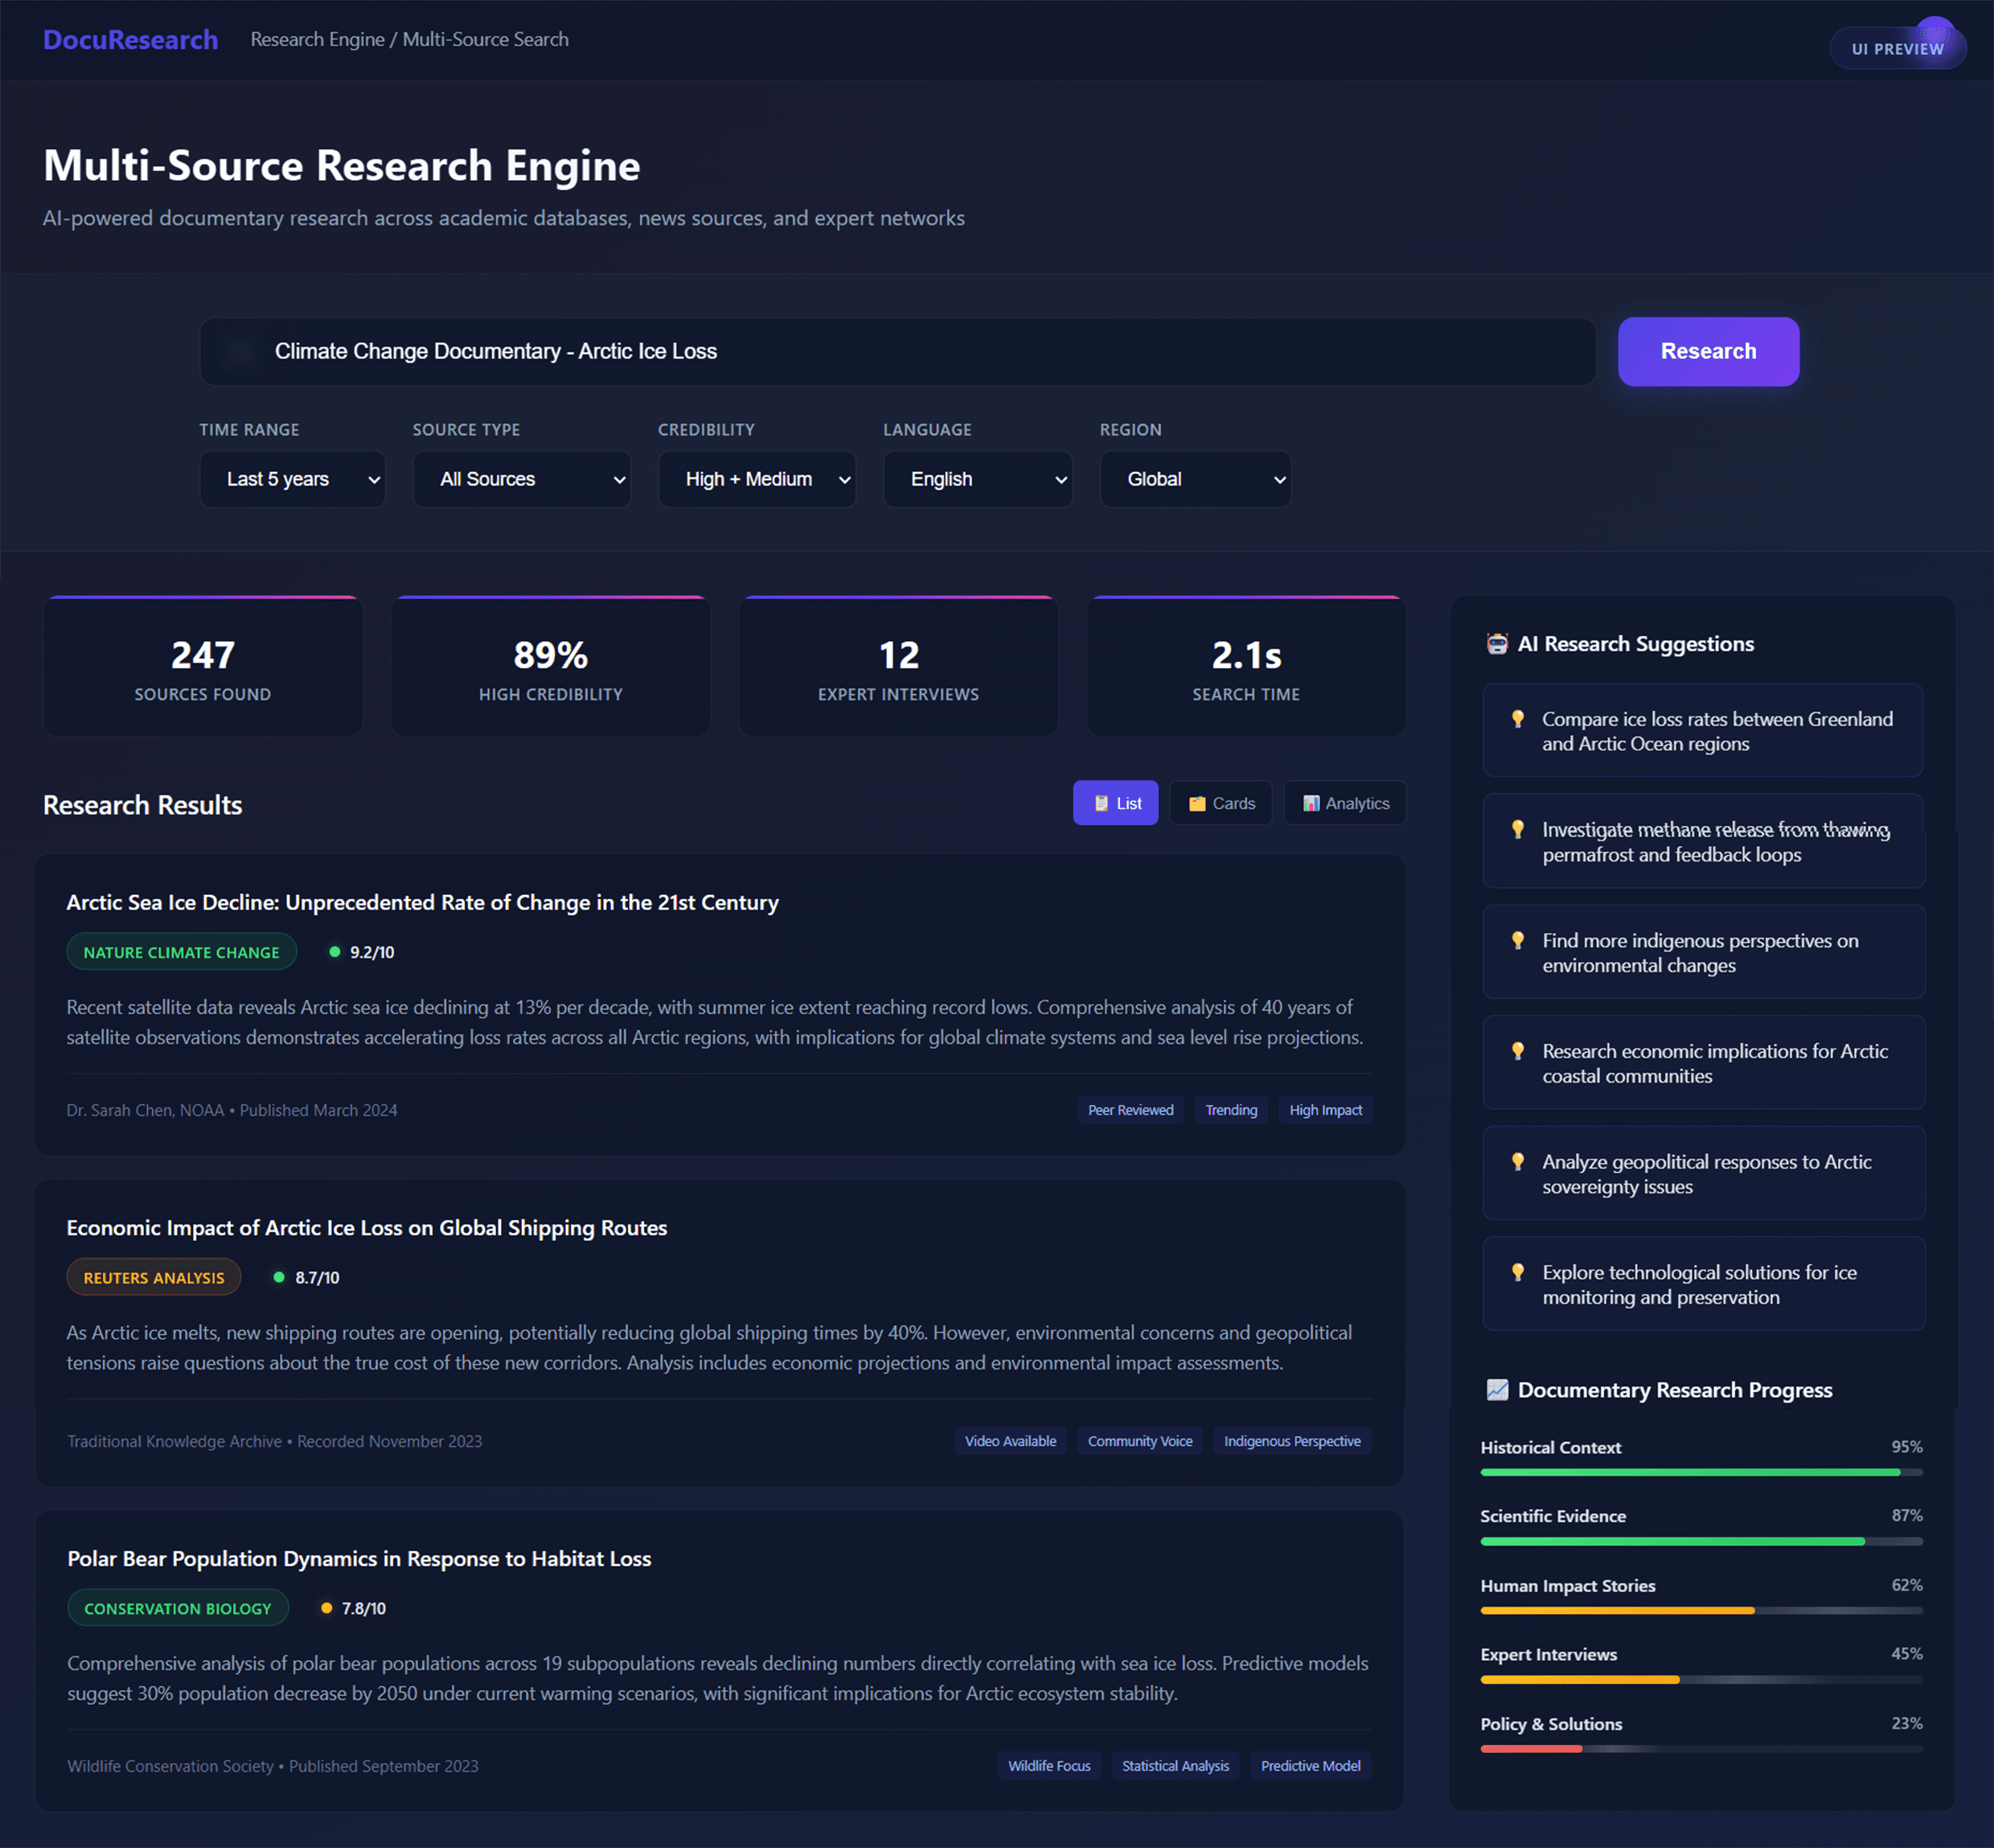Switch to the Cards view tab
The width and height of the screenshot is (1994, 1848).
click(1220, 803)
